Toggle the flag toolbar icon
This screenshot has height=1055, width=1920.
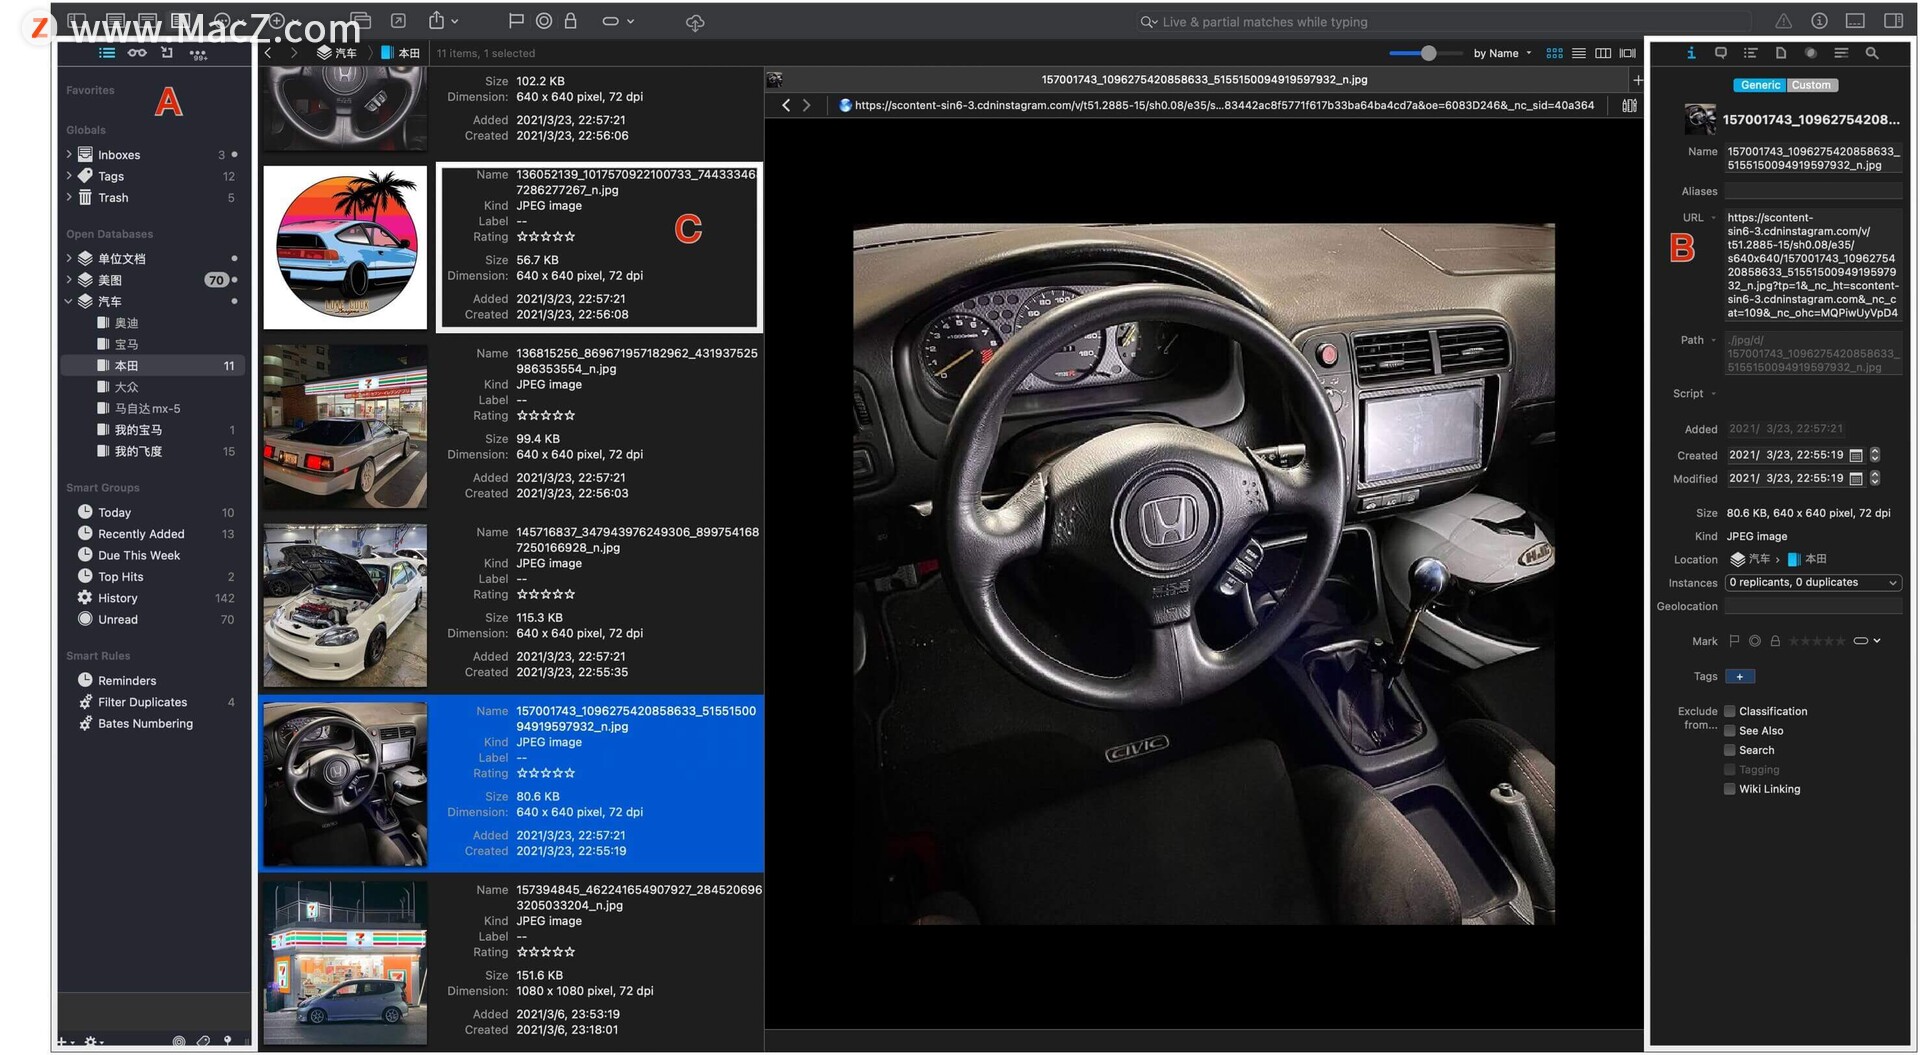click(516, 21)
